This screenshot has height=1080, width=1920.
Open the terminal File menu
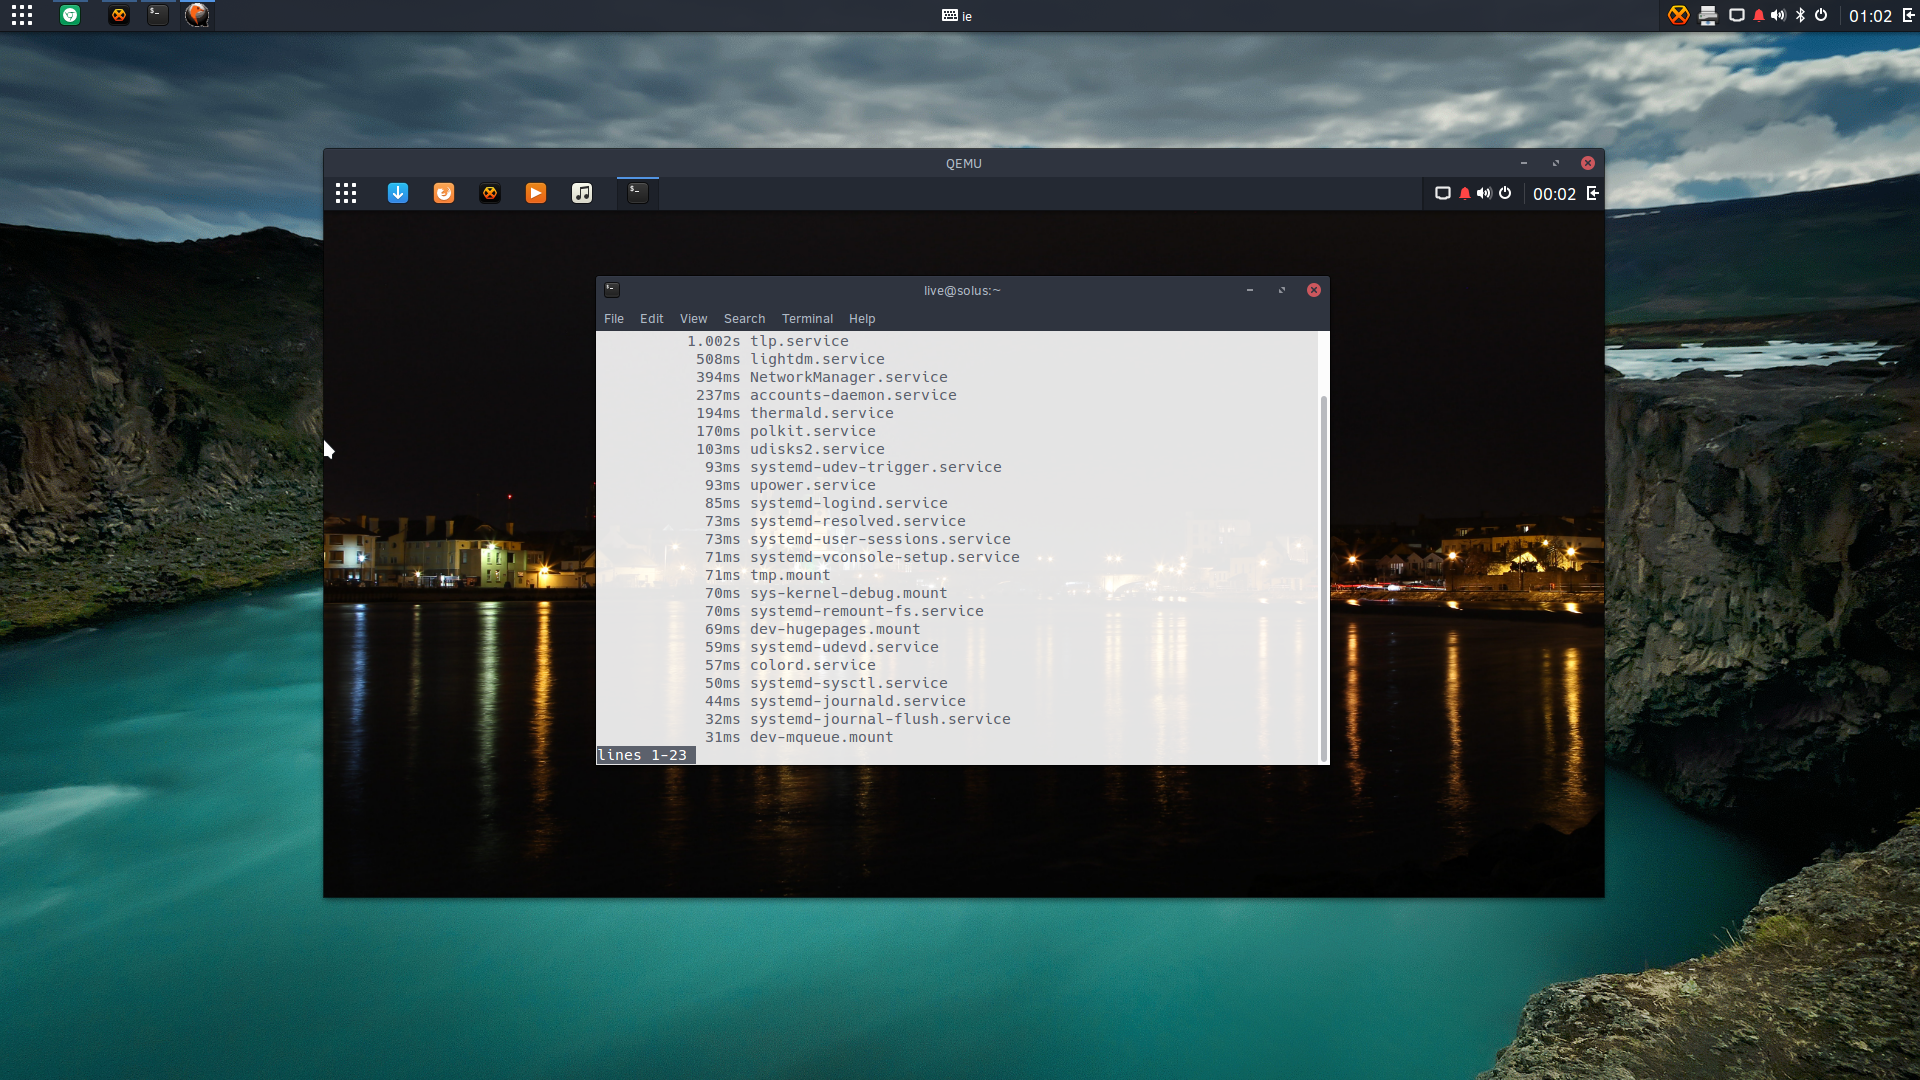pyautogui.click(x=614, y=319)
